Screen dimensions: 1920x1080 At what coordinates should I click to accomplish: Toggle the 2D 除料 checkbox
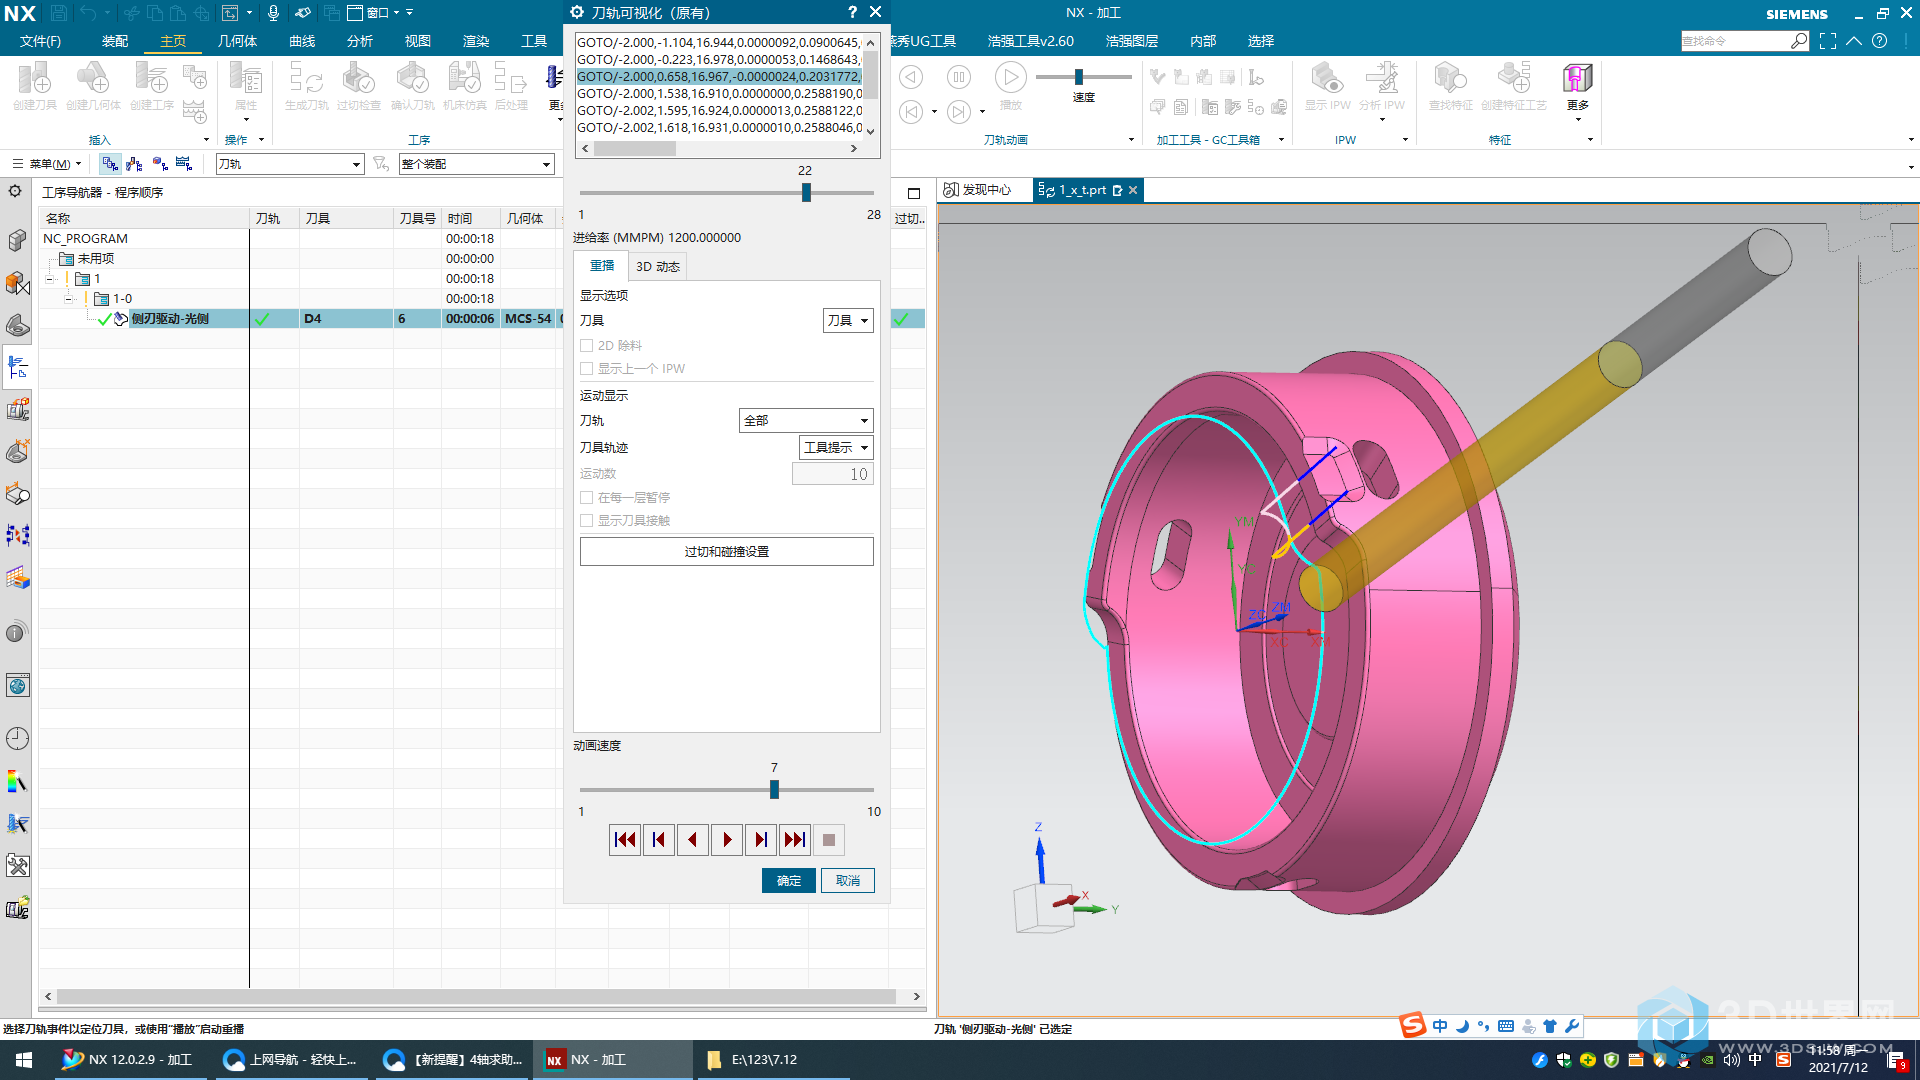point(587,345)
